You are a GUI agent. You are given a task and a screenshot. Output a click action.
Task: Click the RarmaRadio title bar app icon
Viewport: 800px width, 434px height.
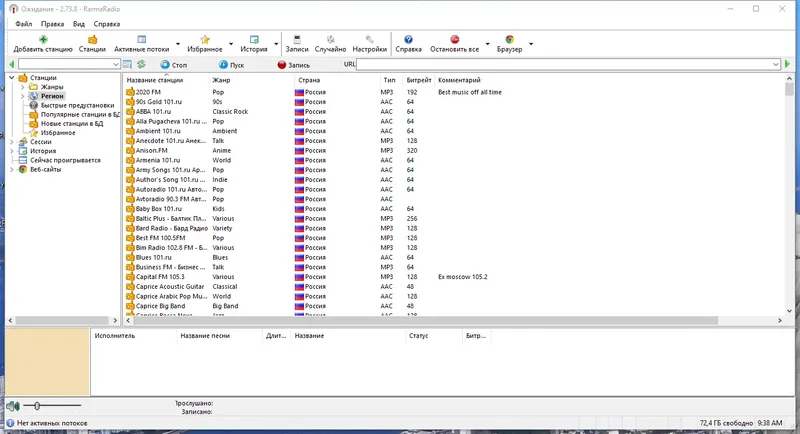(x=13, y=9)
